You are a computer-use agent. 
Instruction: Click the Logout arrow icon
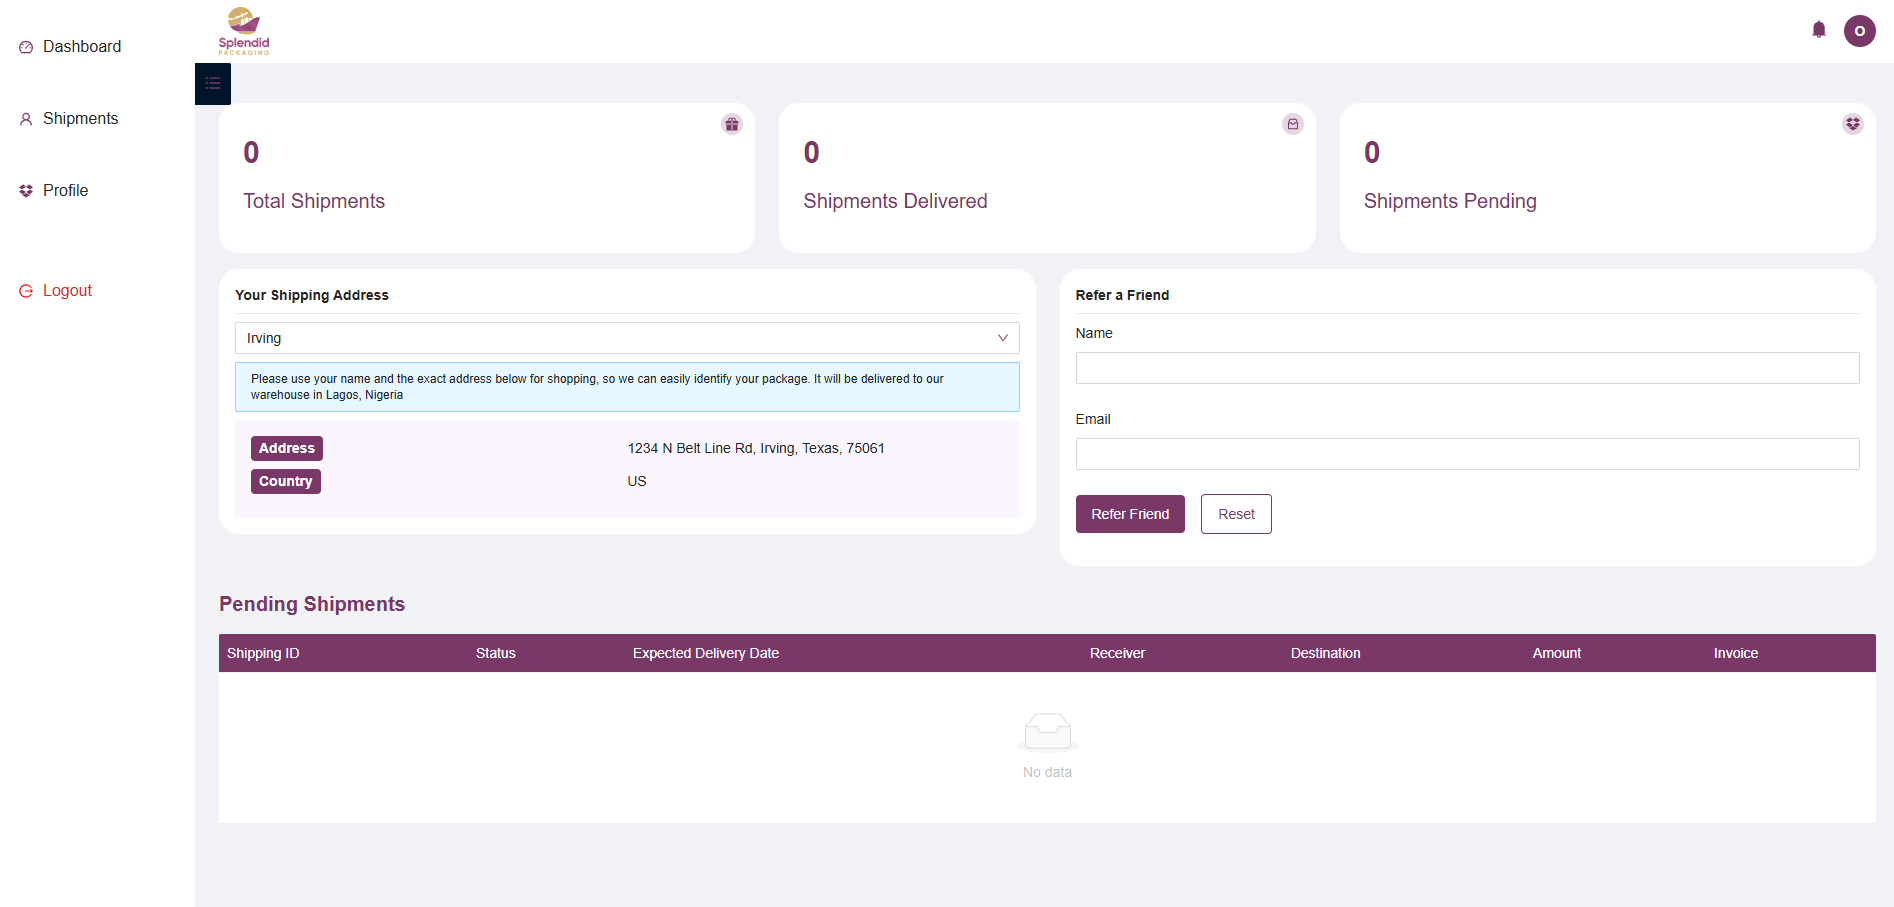(x=26, y=291)
